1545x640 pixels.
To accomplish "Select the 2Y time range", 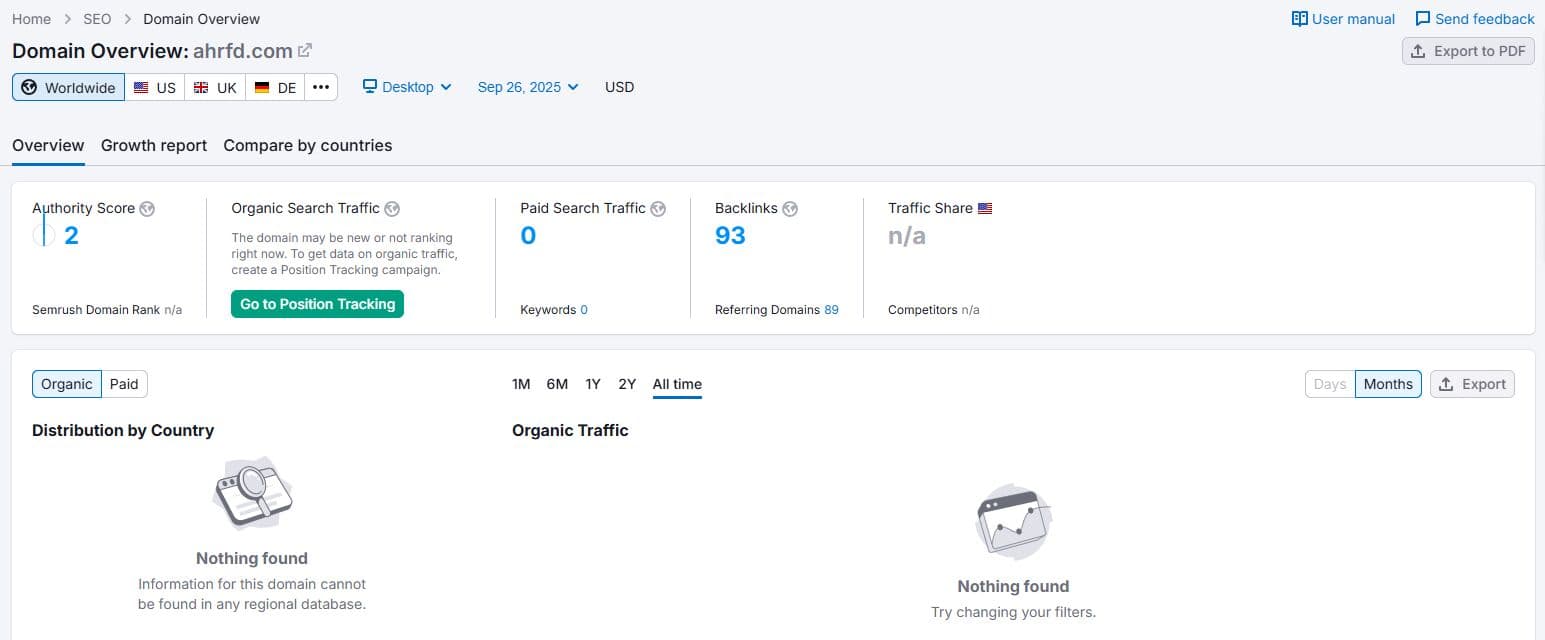I will coord(627,384).
